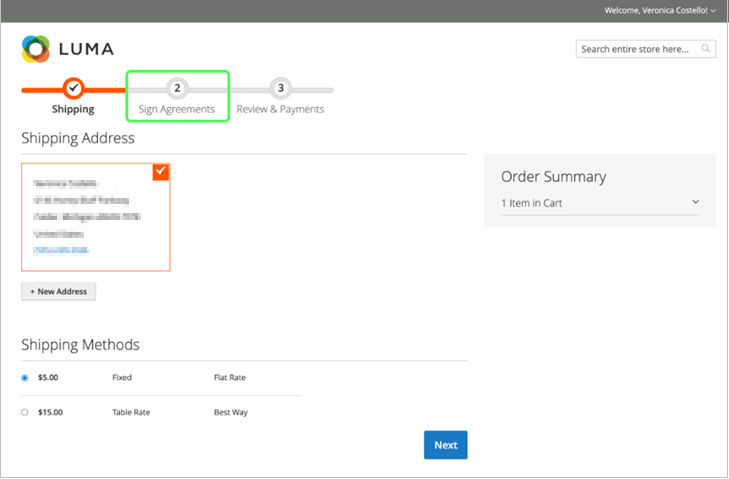Expand the 1 Item in Cart chevron
Image resolution: width=729 pixels, height=479 pixels.
[x=695, y=203]
